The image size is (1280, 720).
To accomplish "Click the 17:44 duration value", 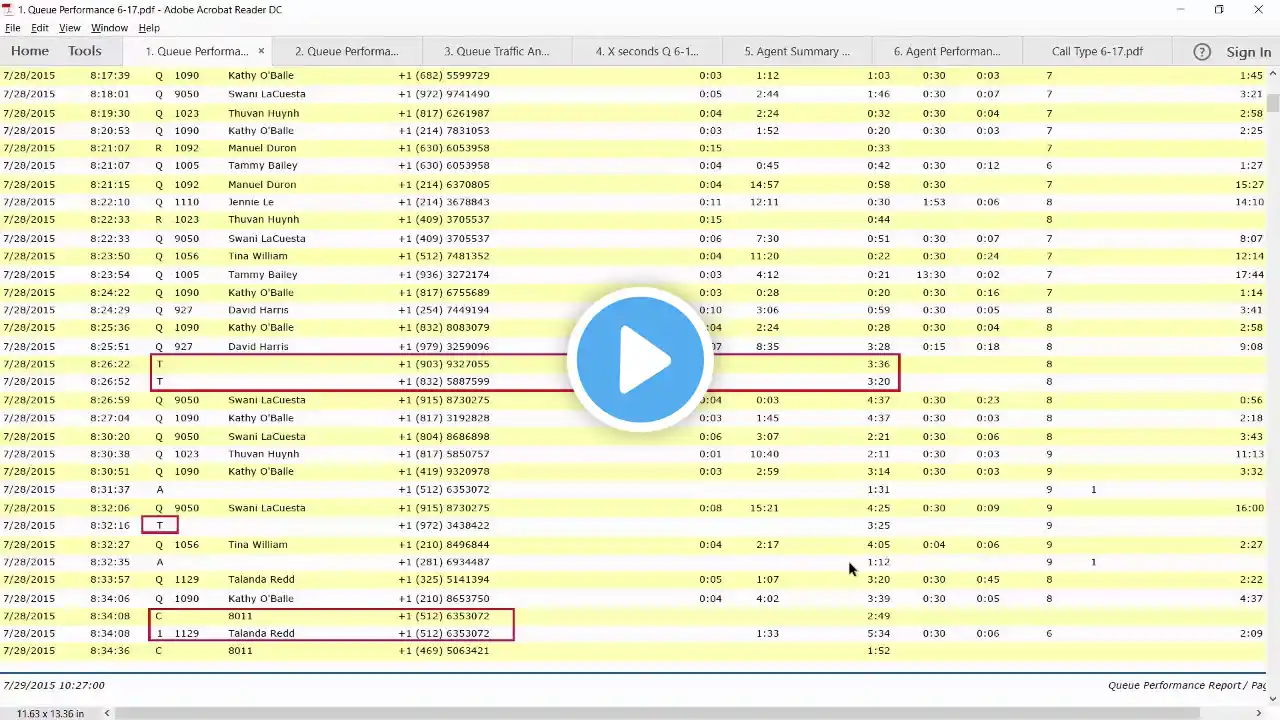I will [x=1249, y=274].
